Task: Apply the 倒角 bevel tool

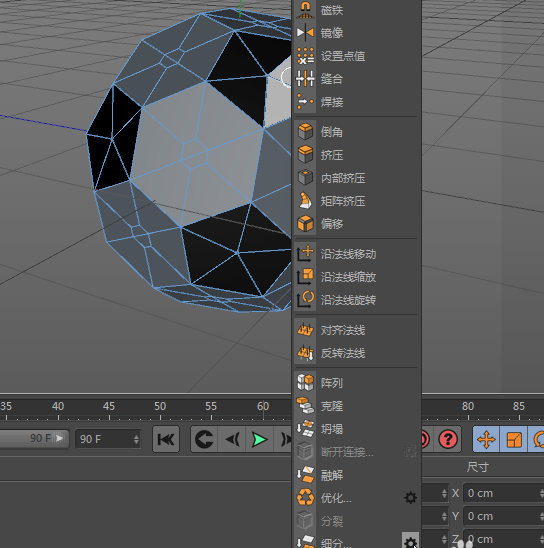Action: click(x=356, y=132)
